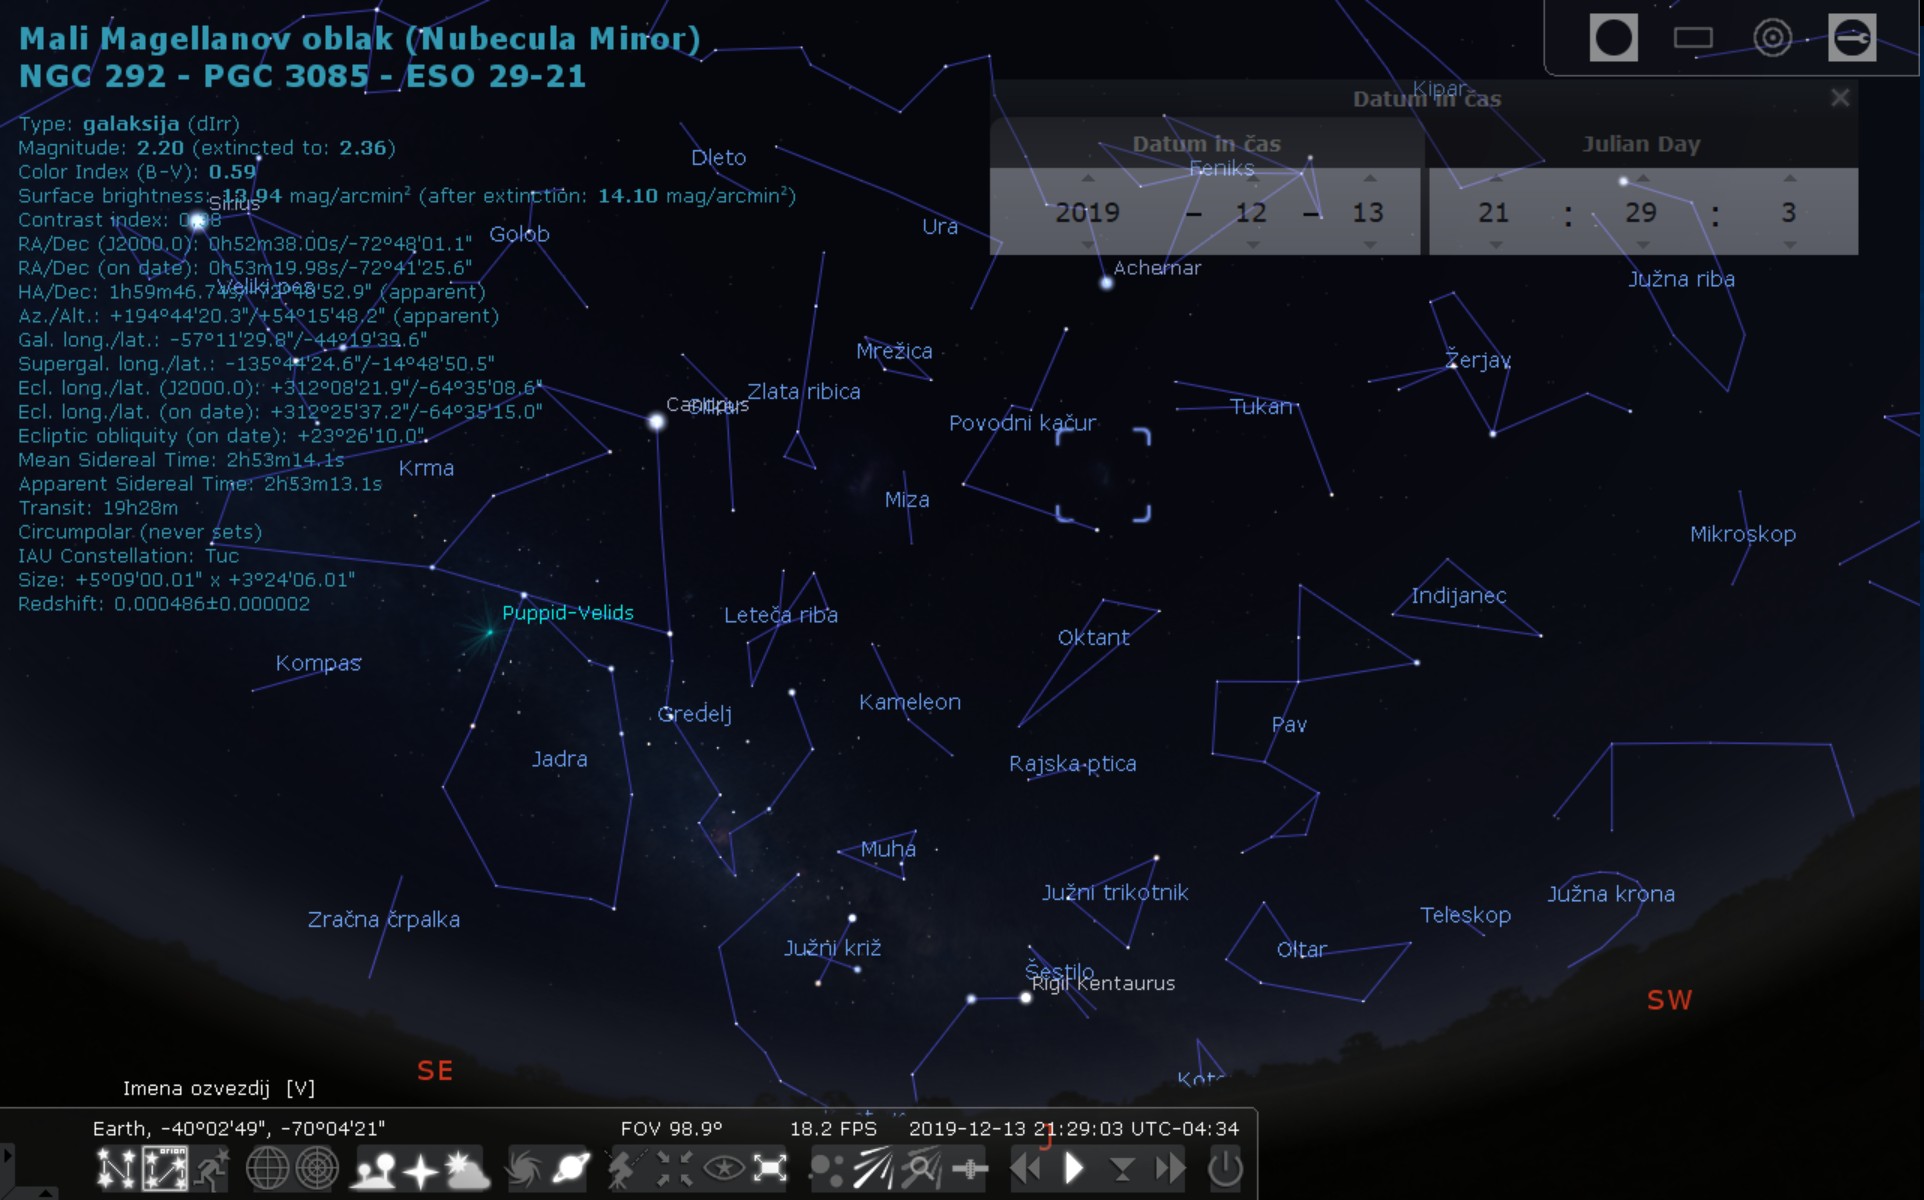The image size is (1924, 1200).
Task: Decrease the minute with down arrow
Action: 1642,245
